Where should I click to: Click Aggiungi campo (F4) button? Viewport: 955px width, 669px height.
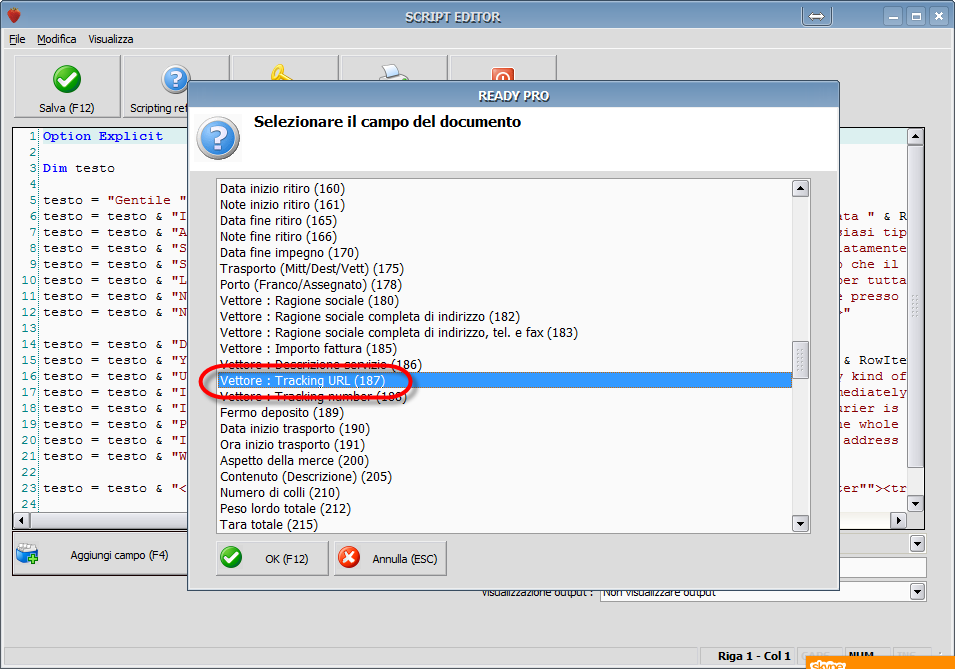tap(100, 554)
